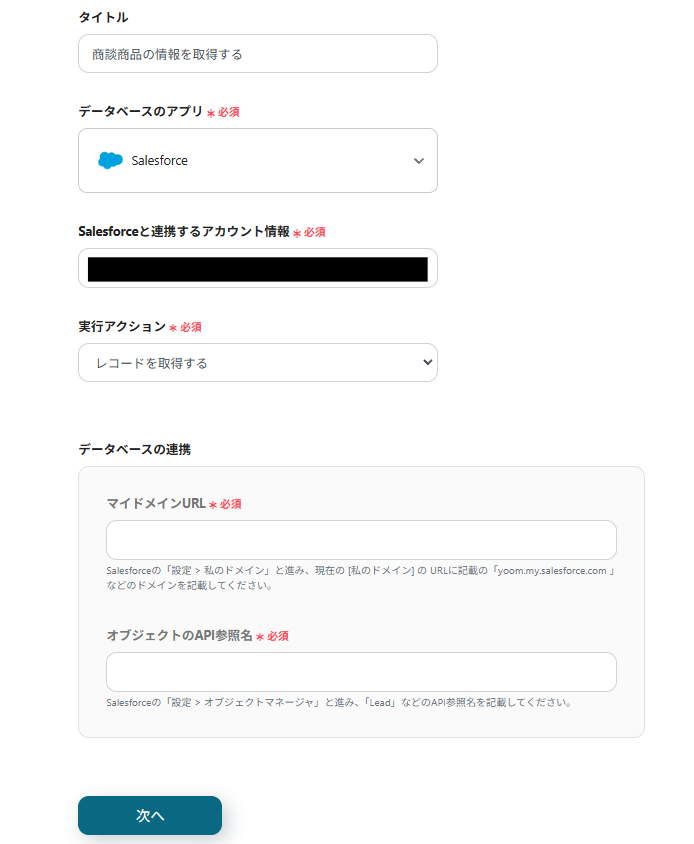Image resolution: width=694 pixels, height=844 pixels.
Task: Click the タイトル title input field
Action: 257,53
